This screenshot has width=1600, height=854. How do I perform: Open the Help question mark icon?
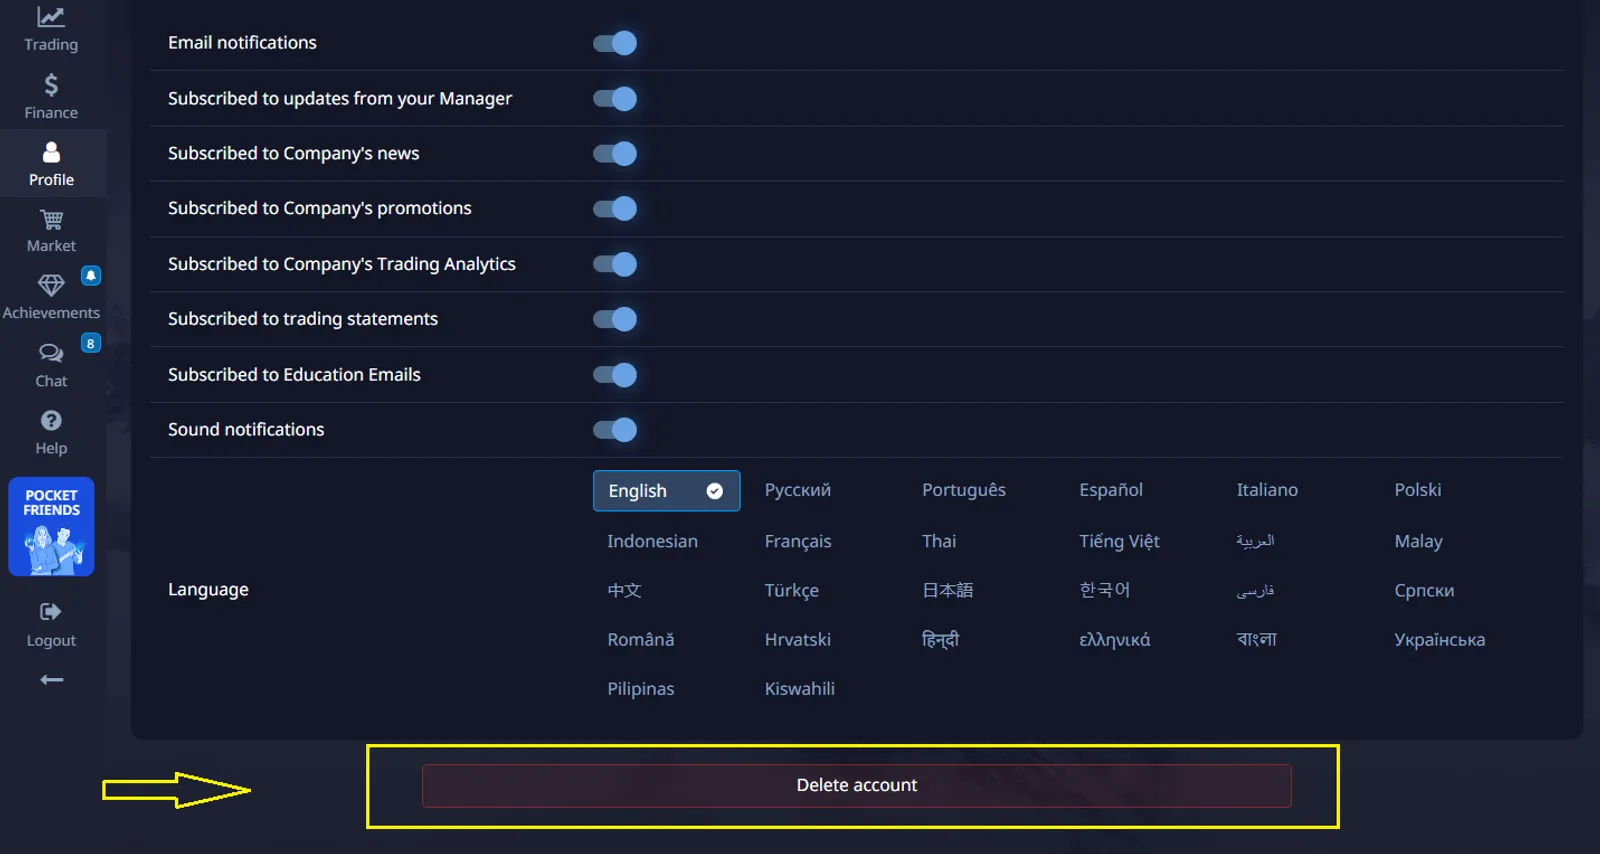[51, 421]
